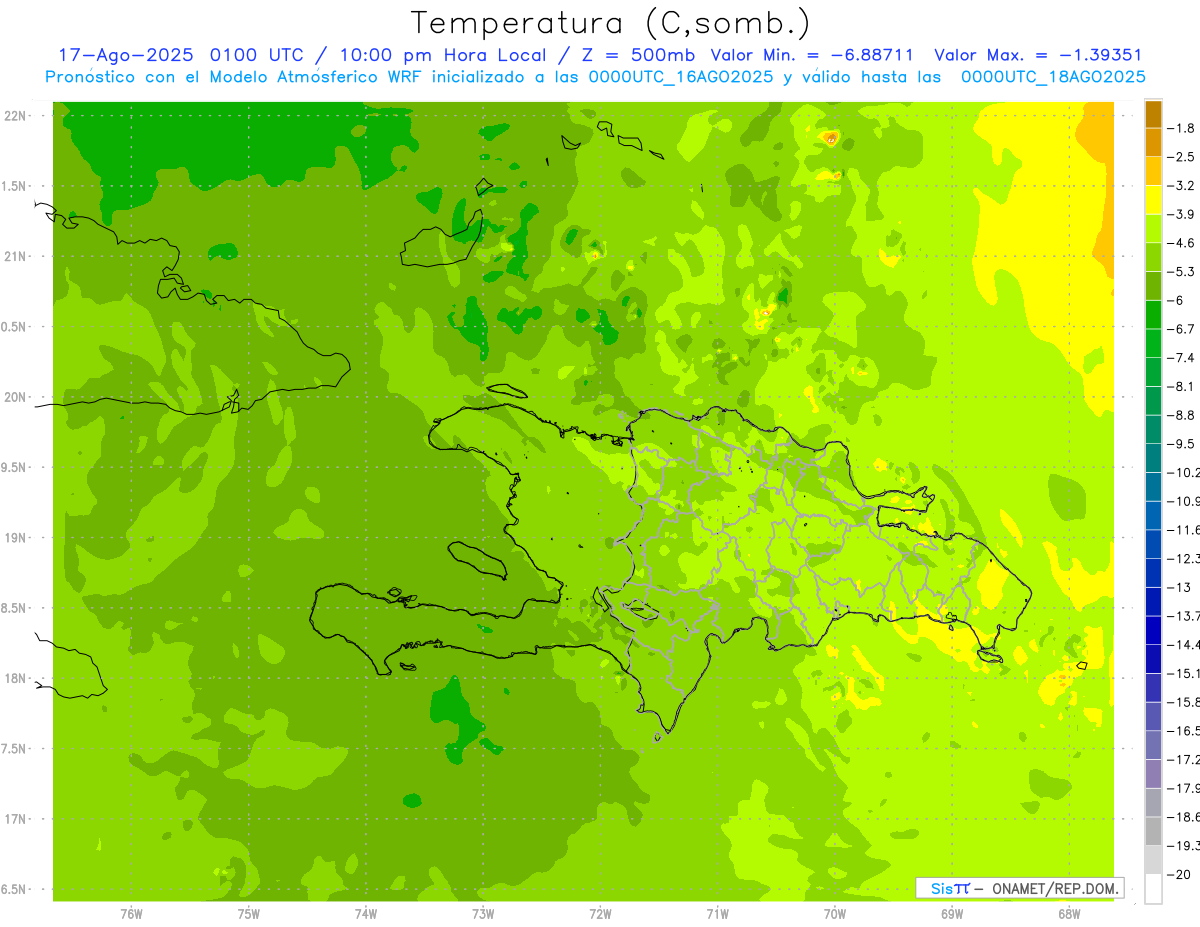Image resolution: width=1200 pixels, height=927 pixels.
Task: Click the "-6" colorbar label
Action: tap(1177, 300)
